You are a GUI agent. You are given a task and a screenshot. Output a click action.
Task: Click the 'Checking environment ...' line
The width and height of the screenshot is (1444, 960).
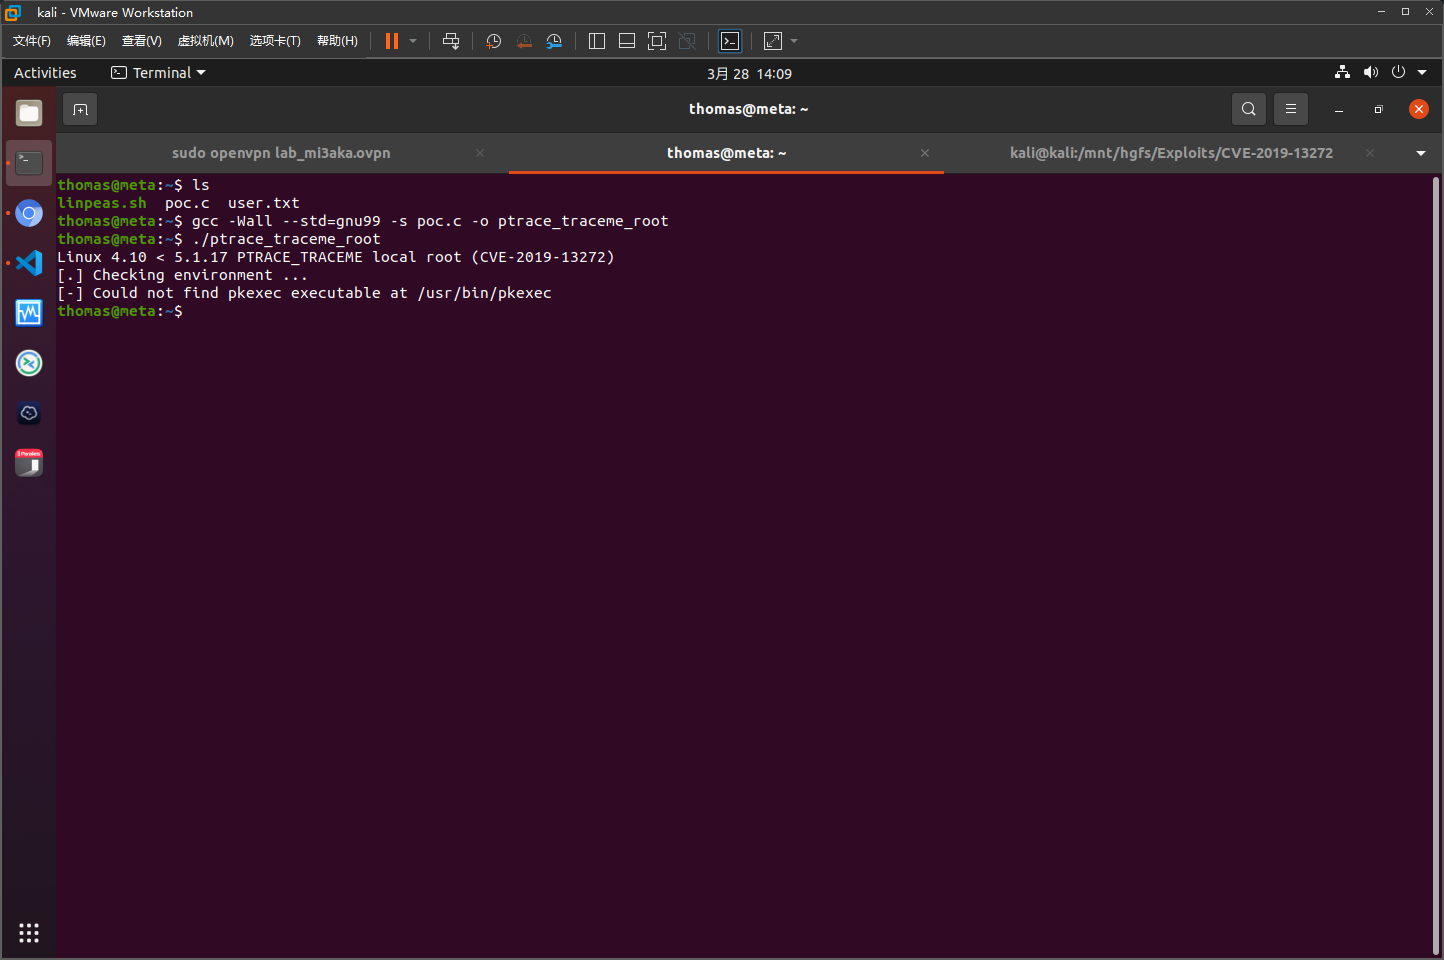183,275
